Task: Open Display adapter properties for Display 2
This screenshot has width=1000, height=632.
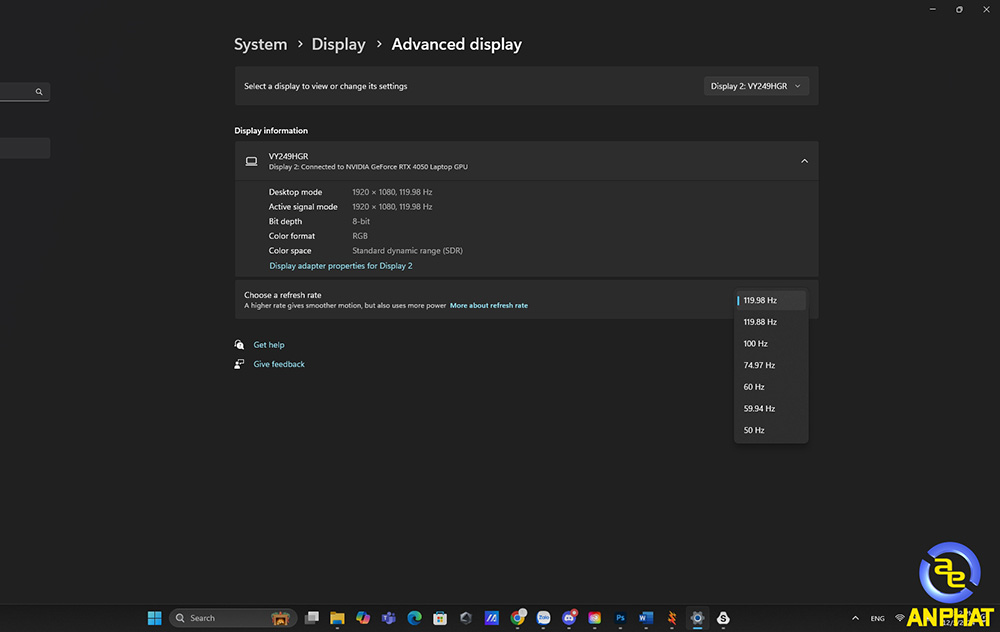Action: (x=341, y=266)
